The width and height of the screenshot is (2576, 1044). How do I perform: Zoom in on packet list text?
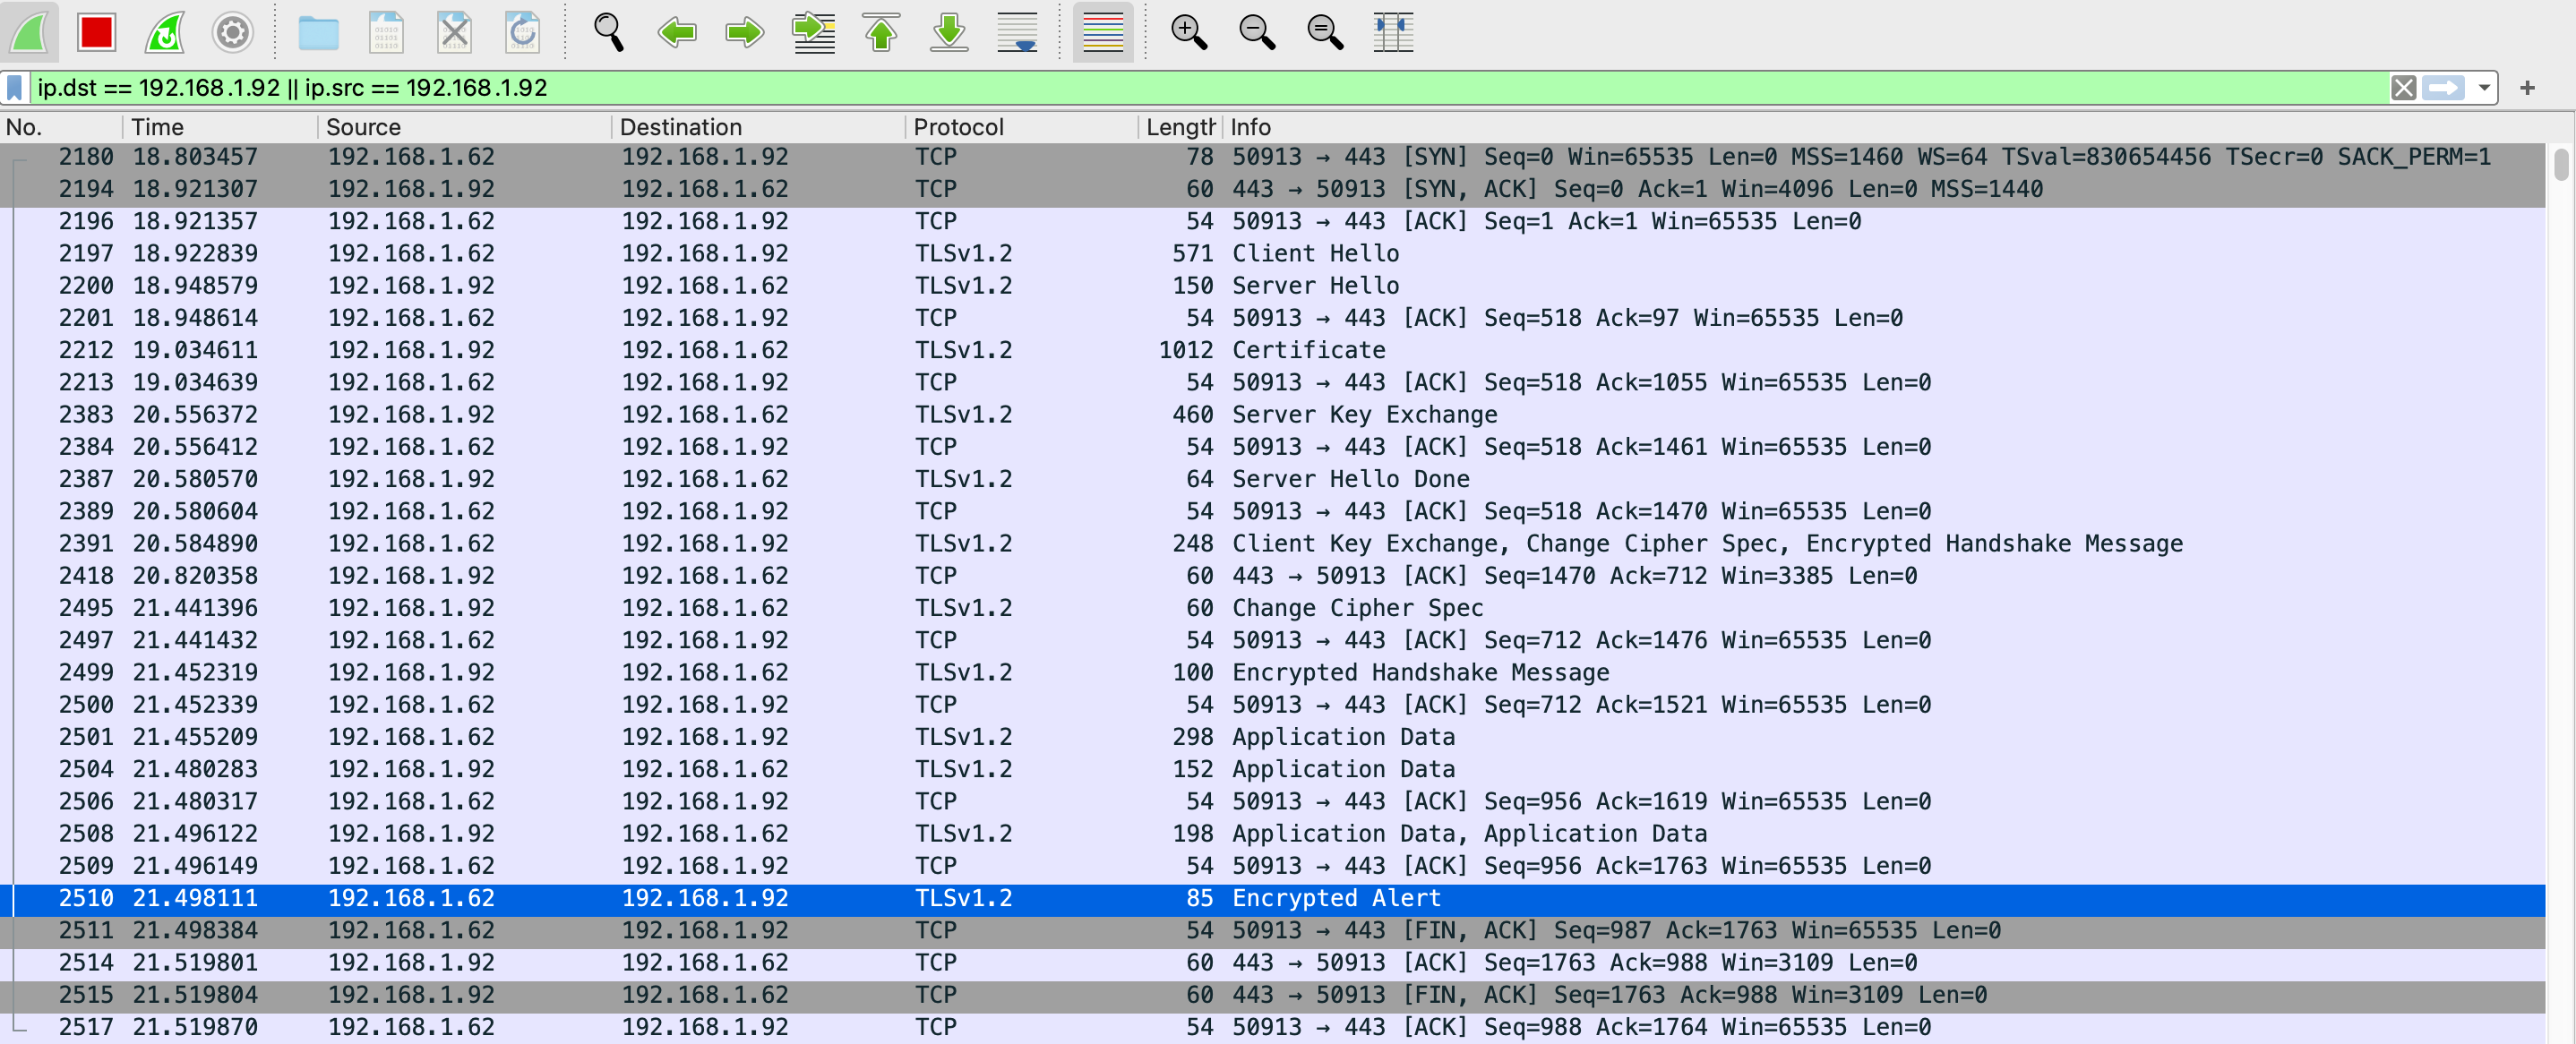1188,33
